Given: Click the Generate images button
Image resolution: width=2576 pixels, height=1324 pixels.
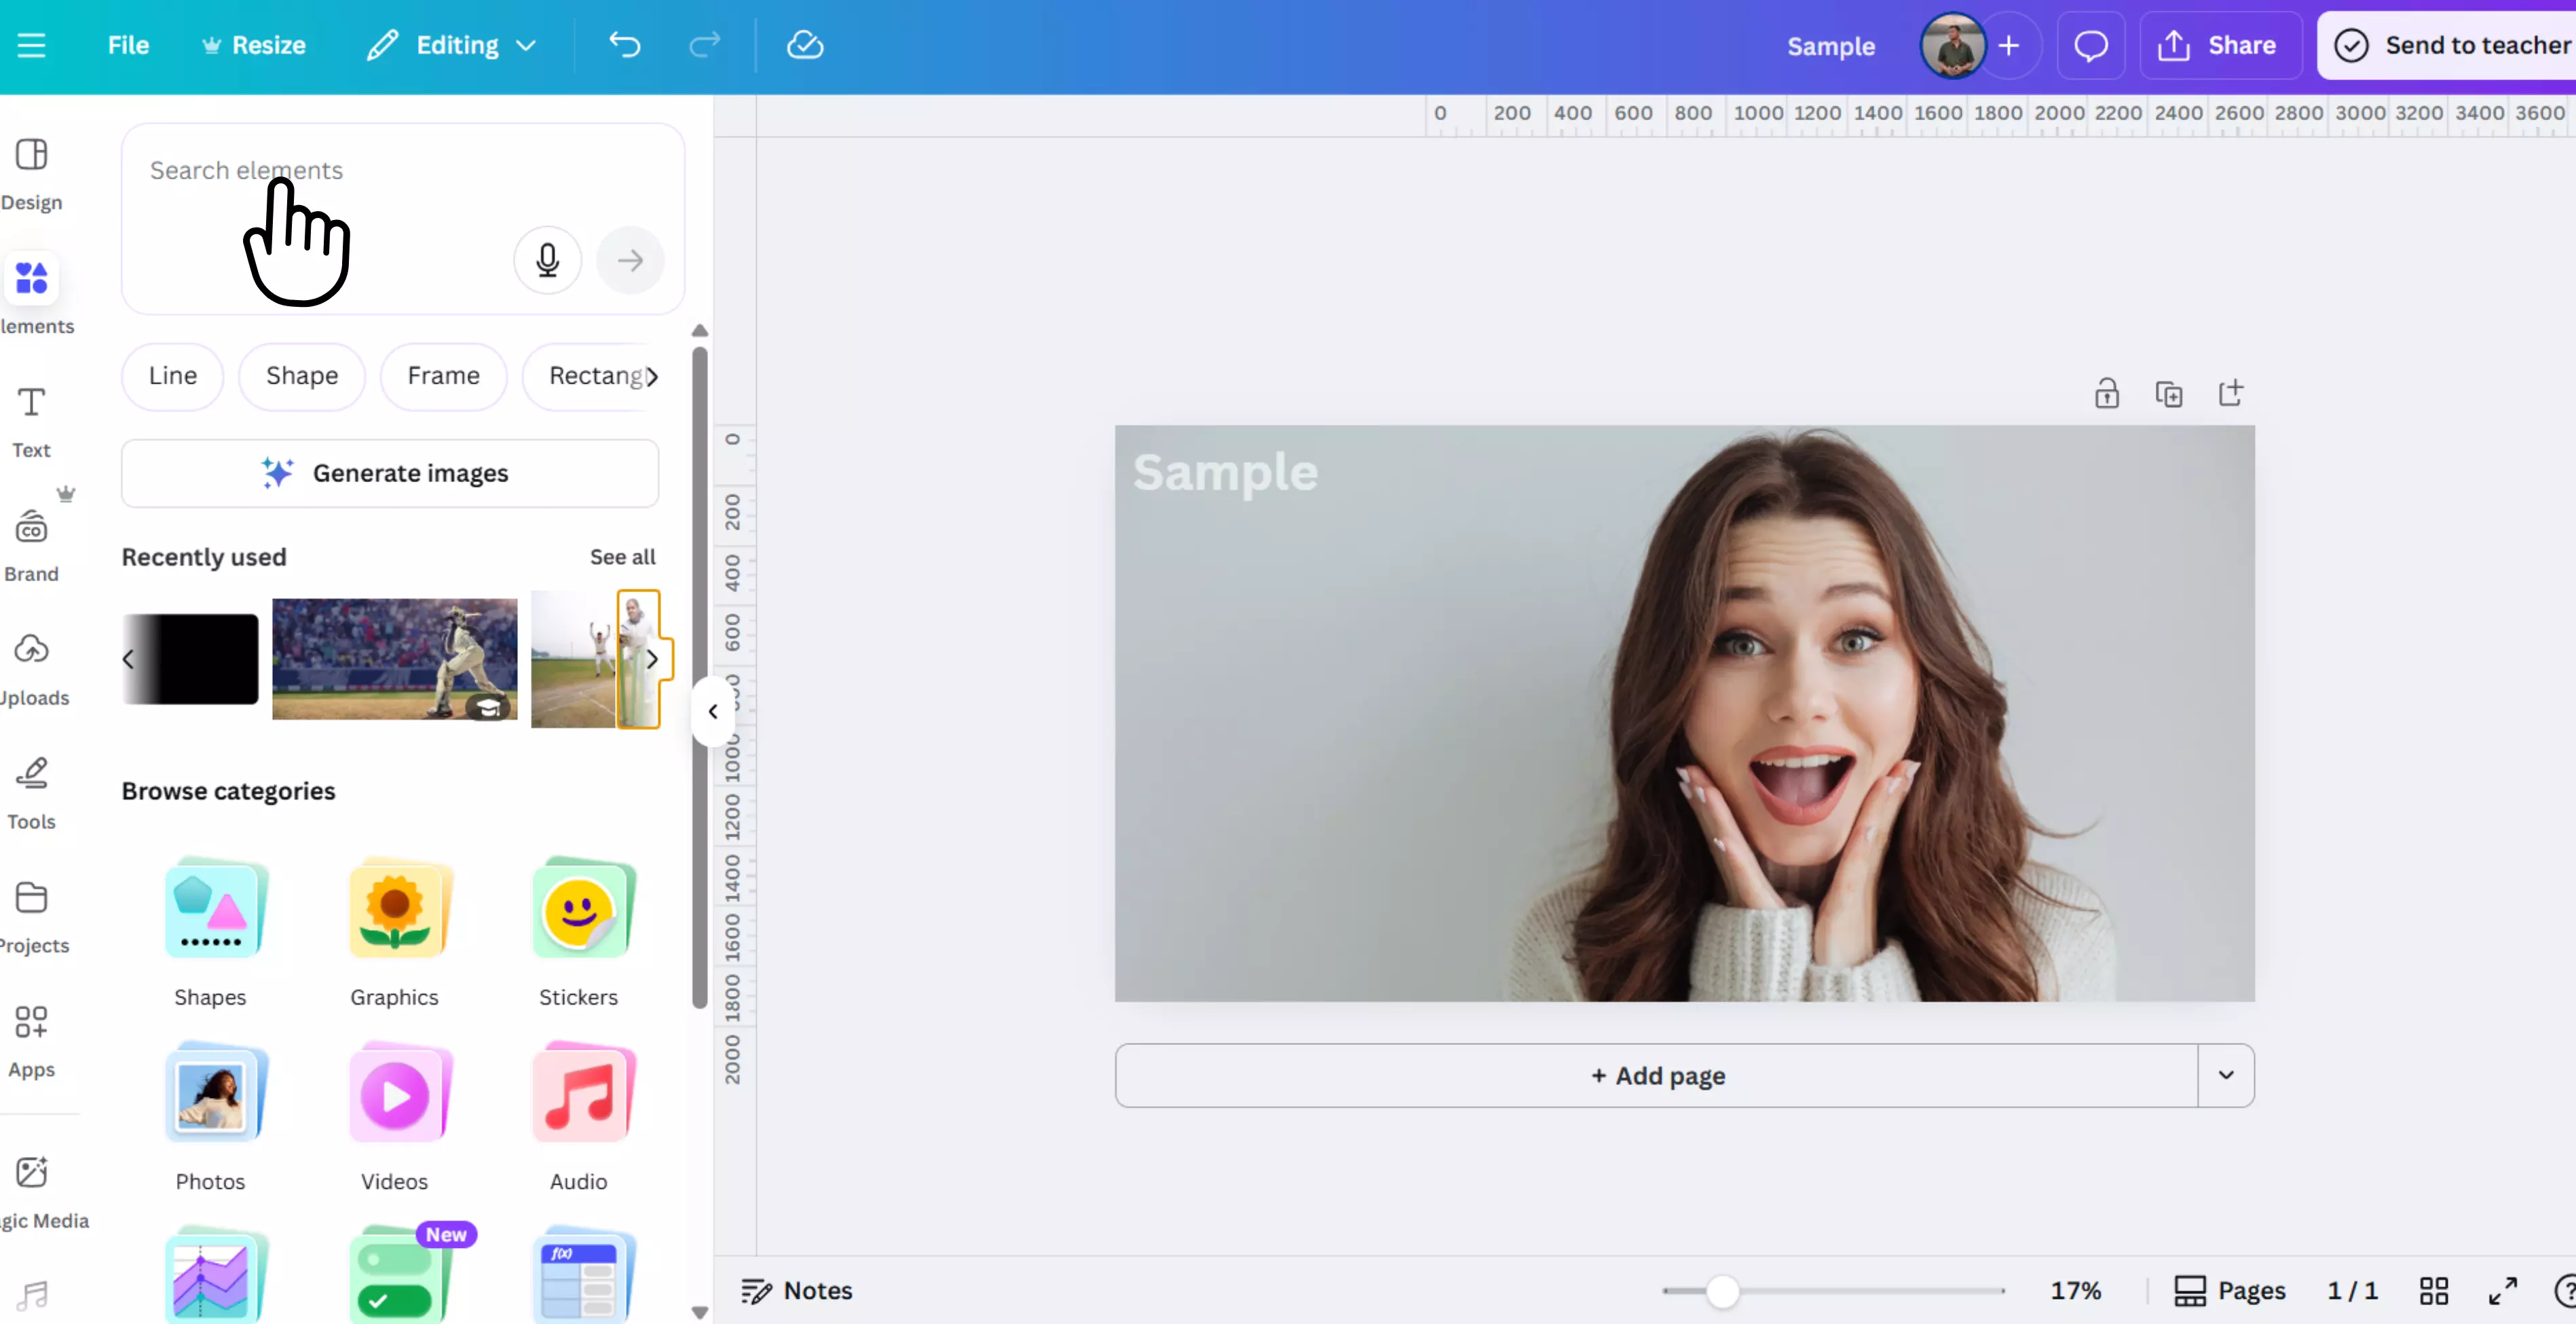Looking at the screenshot, I should point(389,473).
